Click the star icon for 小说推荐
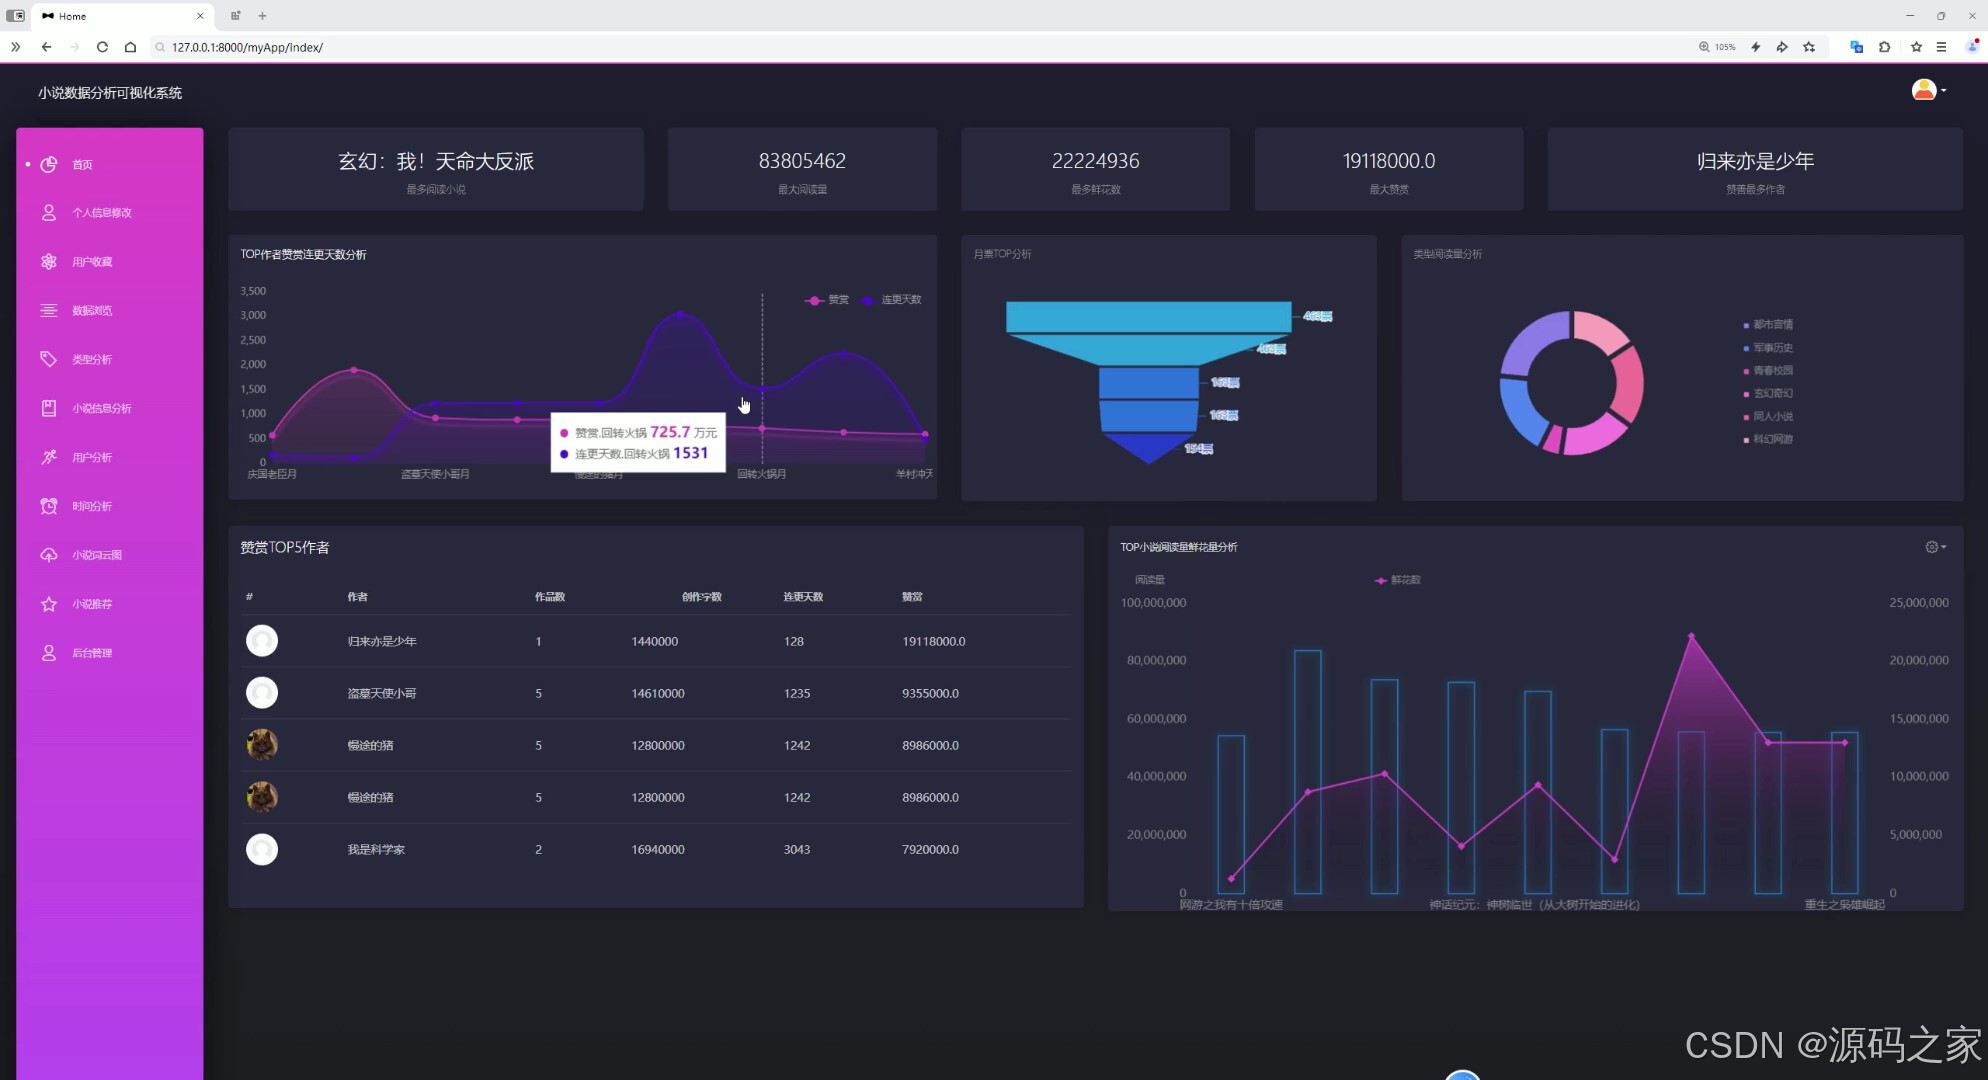The width and height of the screenshot is (1988, 1080). (x=48, y=604)
